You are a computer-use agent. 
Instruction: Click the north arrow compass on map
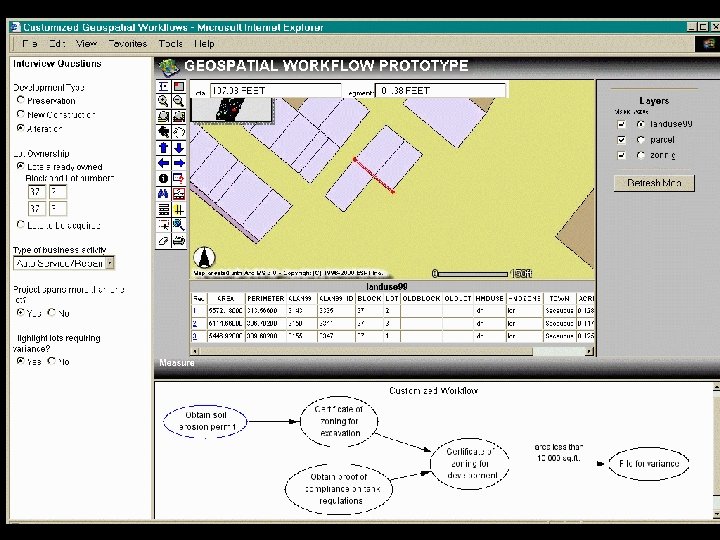204,257
